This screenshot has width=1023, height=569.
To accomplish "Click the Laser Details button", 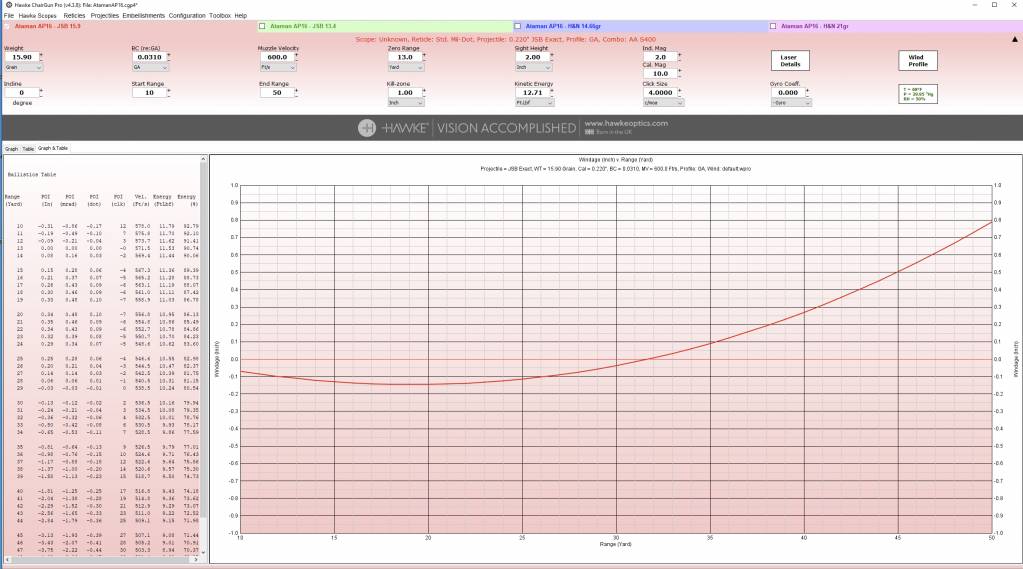I will (x=790, y=61).
